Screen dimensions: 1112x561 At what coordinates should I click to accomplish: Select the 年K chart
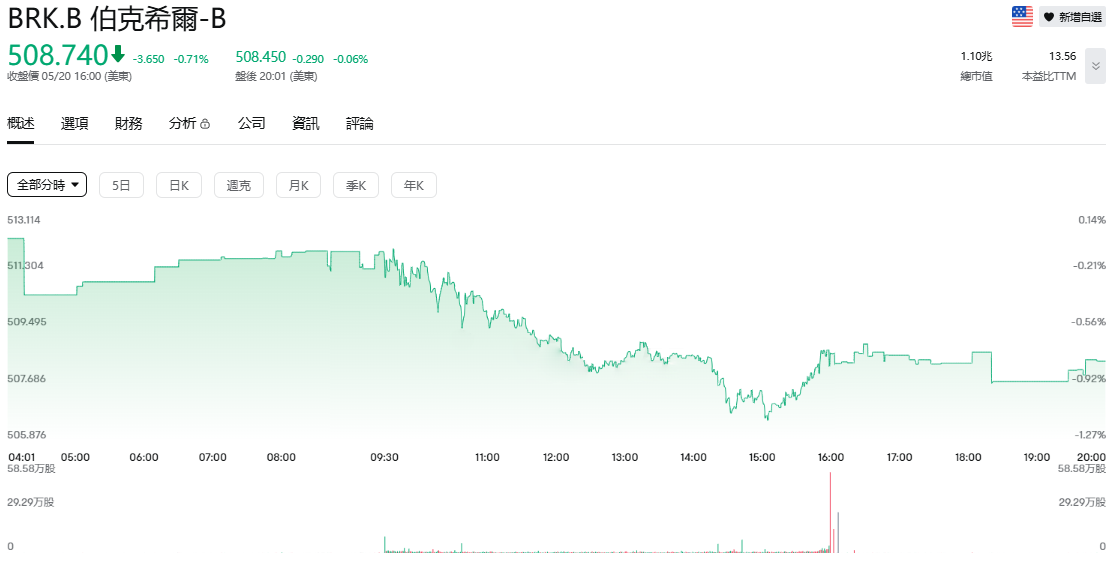413,185
